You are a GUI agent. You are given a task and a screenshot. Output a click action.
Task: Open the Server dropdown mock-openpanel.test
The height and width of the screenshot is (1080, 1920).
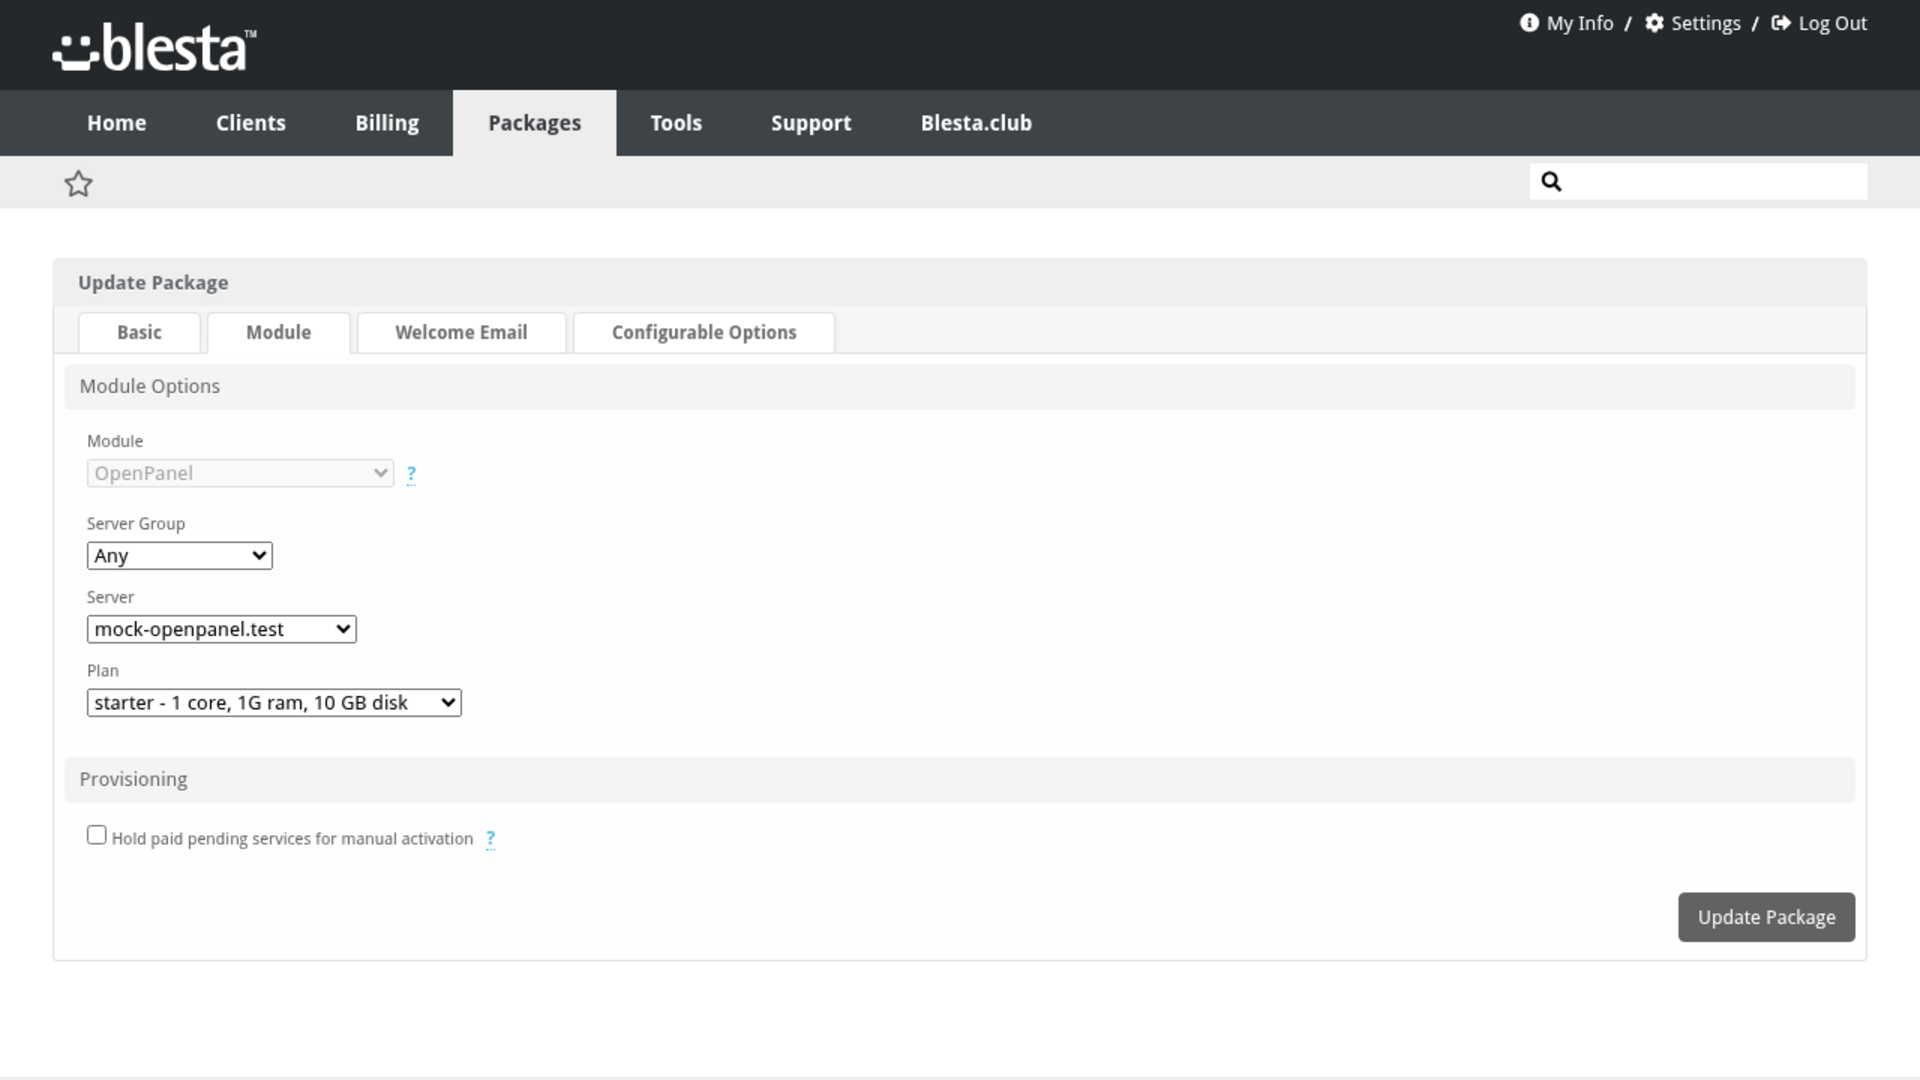(222, 630)
